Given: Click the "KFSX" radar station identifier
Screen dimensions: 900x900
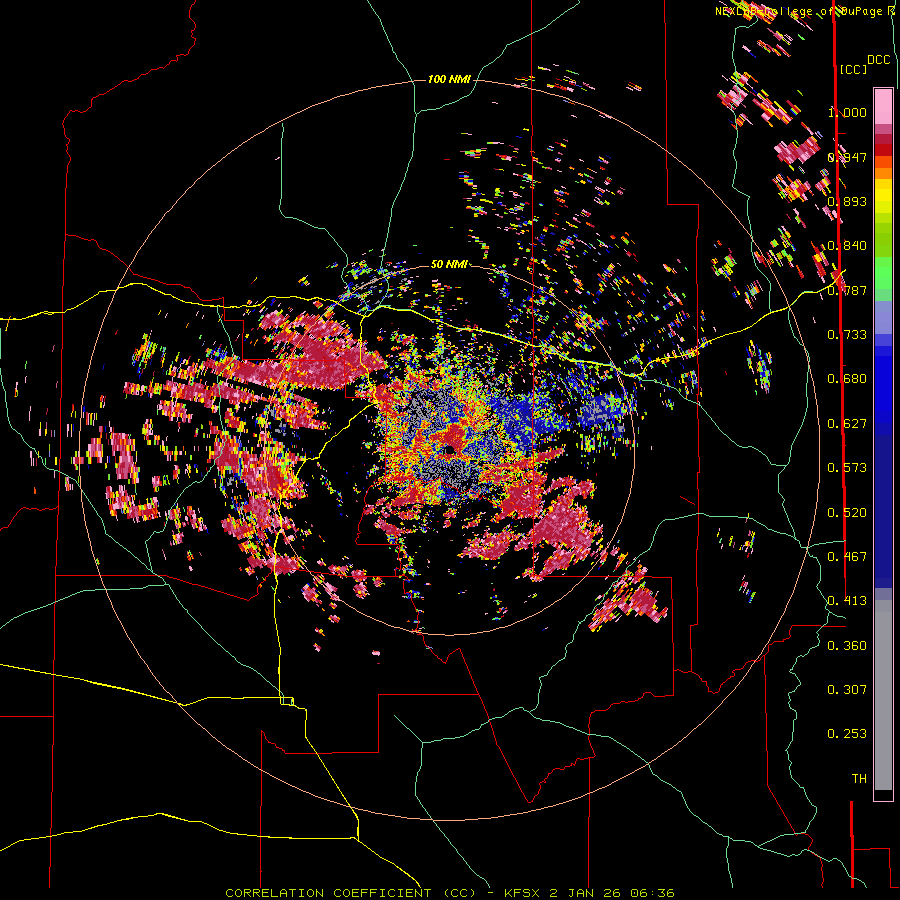Looking at the screenshot, I should (522, 893).
